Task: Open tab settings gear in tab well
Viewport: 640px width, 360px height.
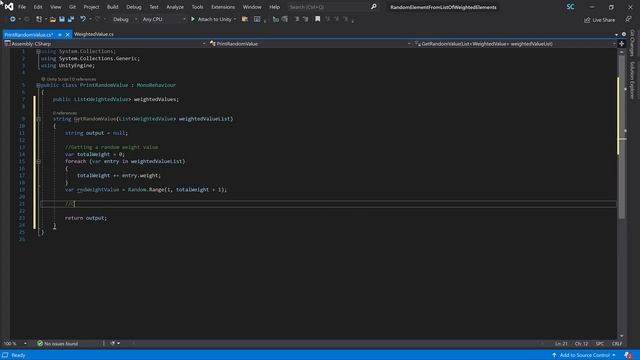Action: click(x=624, y=34)
